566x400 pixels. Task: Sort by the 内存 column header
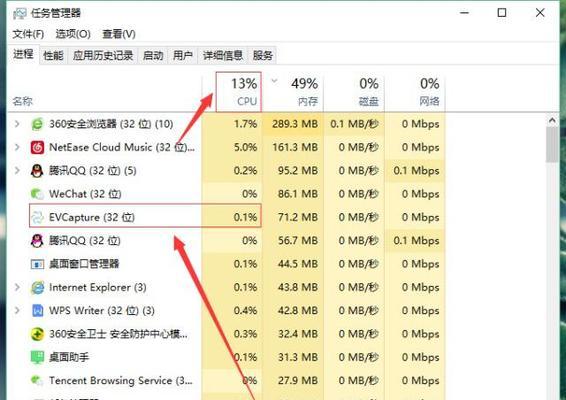293,92
